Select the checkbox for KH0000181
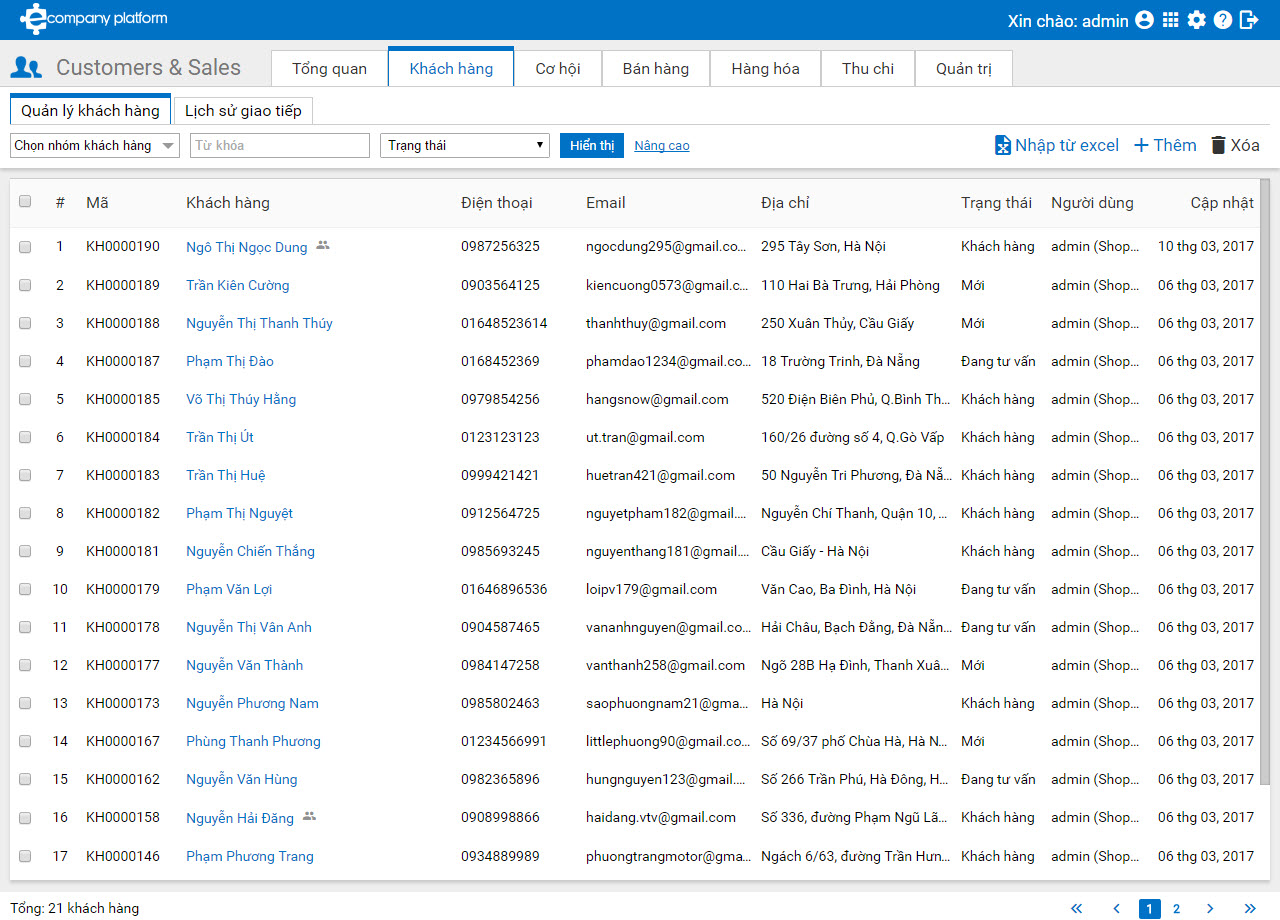Viewport: 1280px width, 920px height. click(x=25, y=551)
